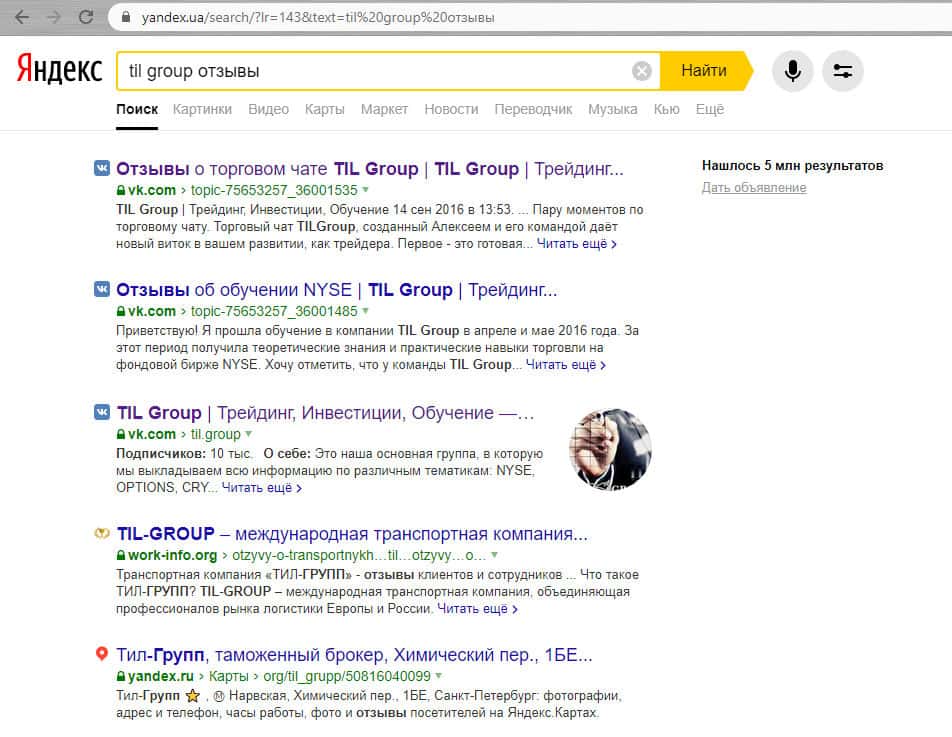This screenshot has width=952, height=737.
Task: Switch to the Картинки tab
Action: 202,109
